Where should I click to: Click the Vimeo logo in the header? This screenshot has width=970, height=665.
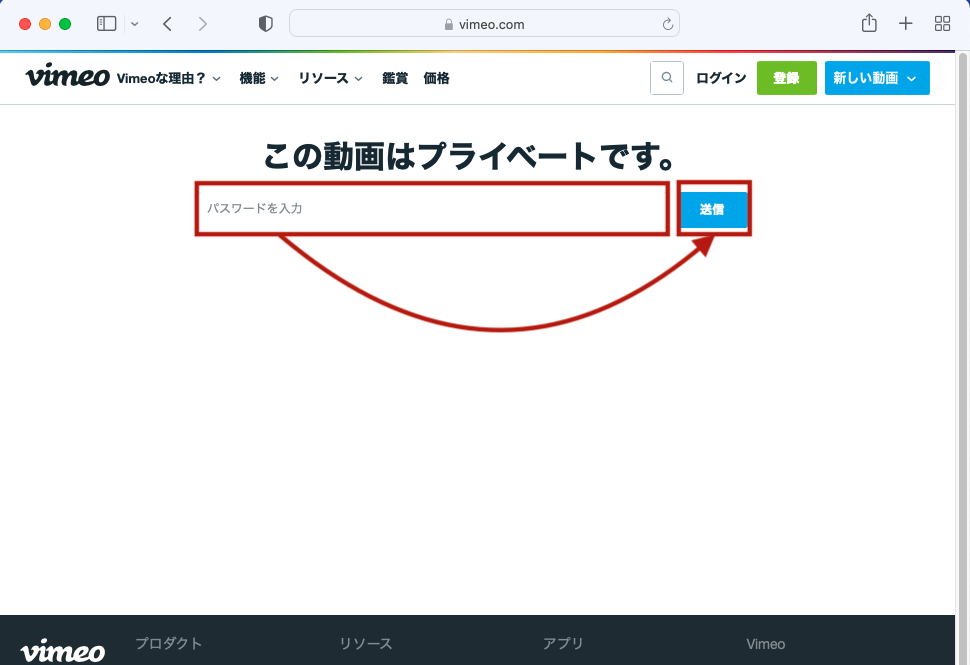pos(67,75)
